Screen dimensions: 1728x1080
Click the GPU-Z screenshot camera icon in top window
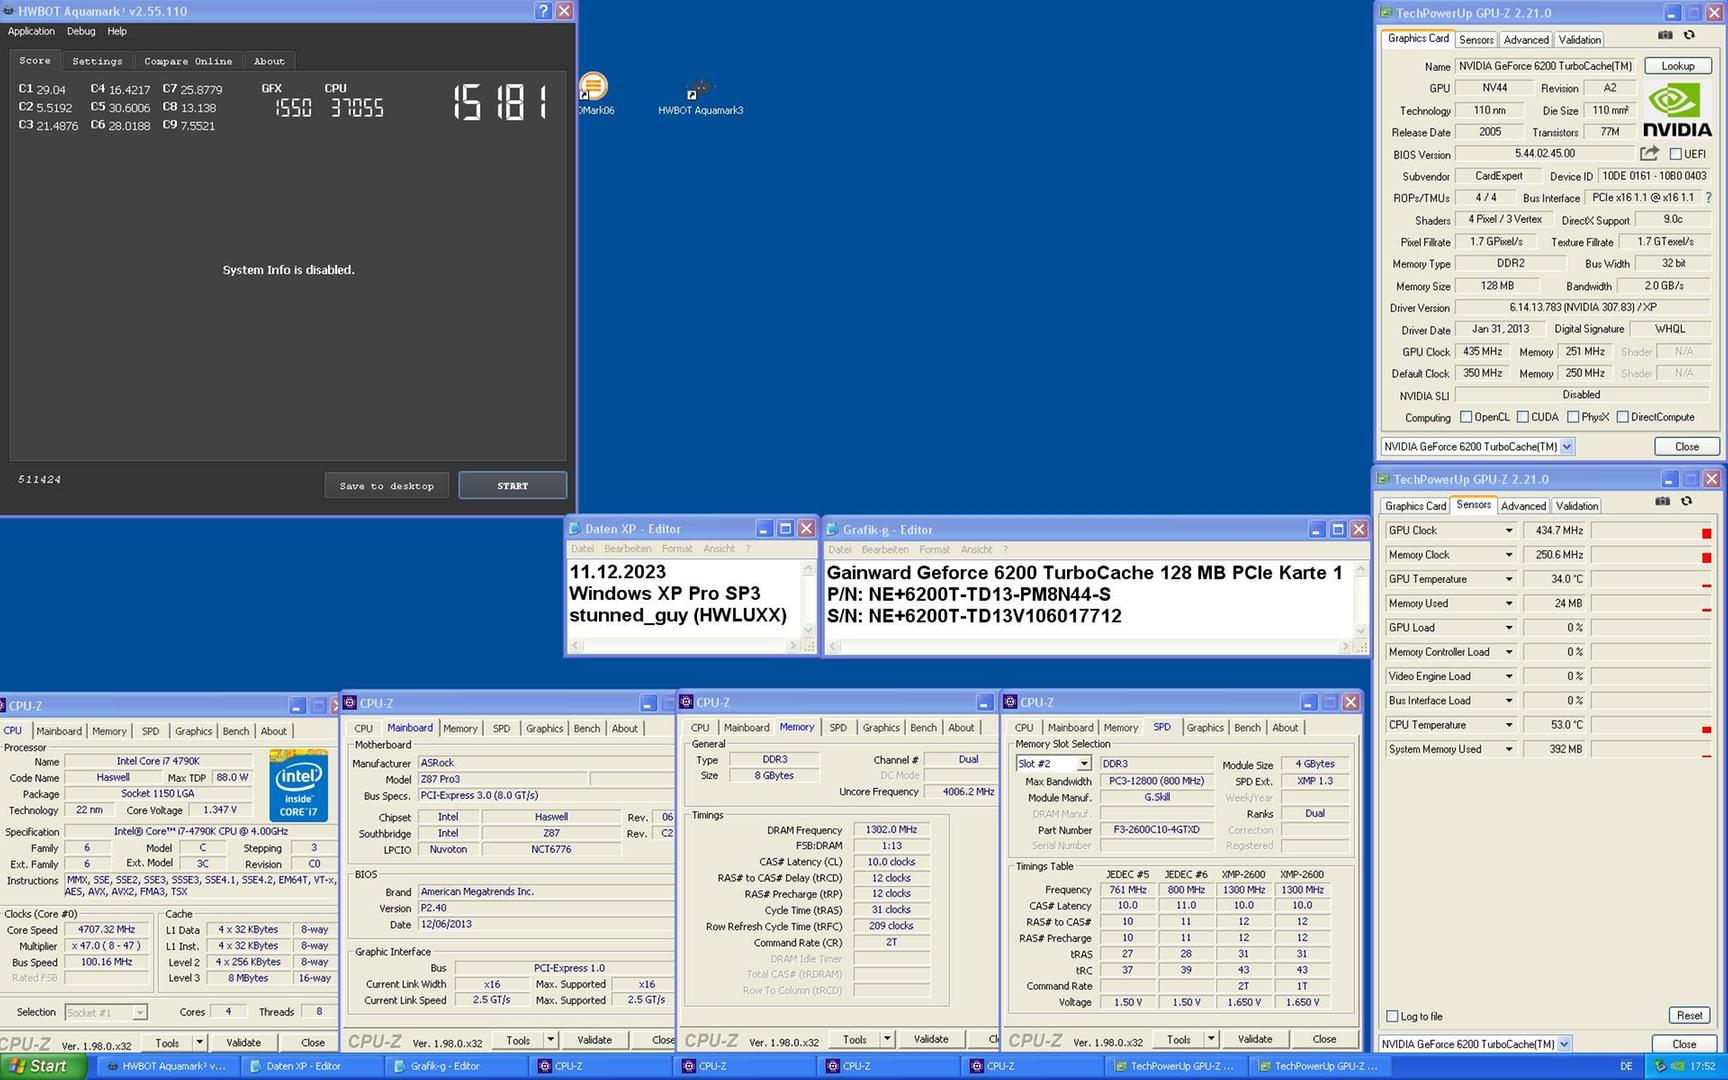coord(1665,35)
